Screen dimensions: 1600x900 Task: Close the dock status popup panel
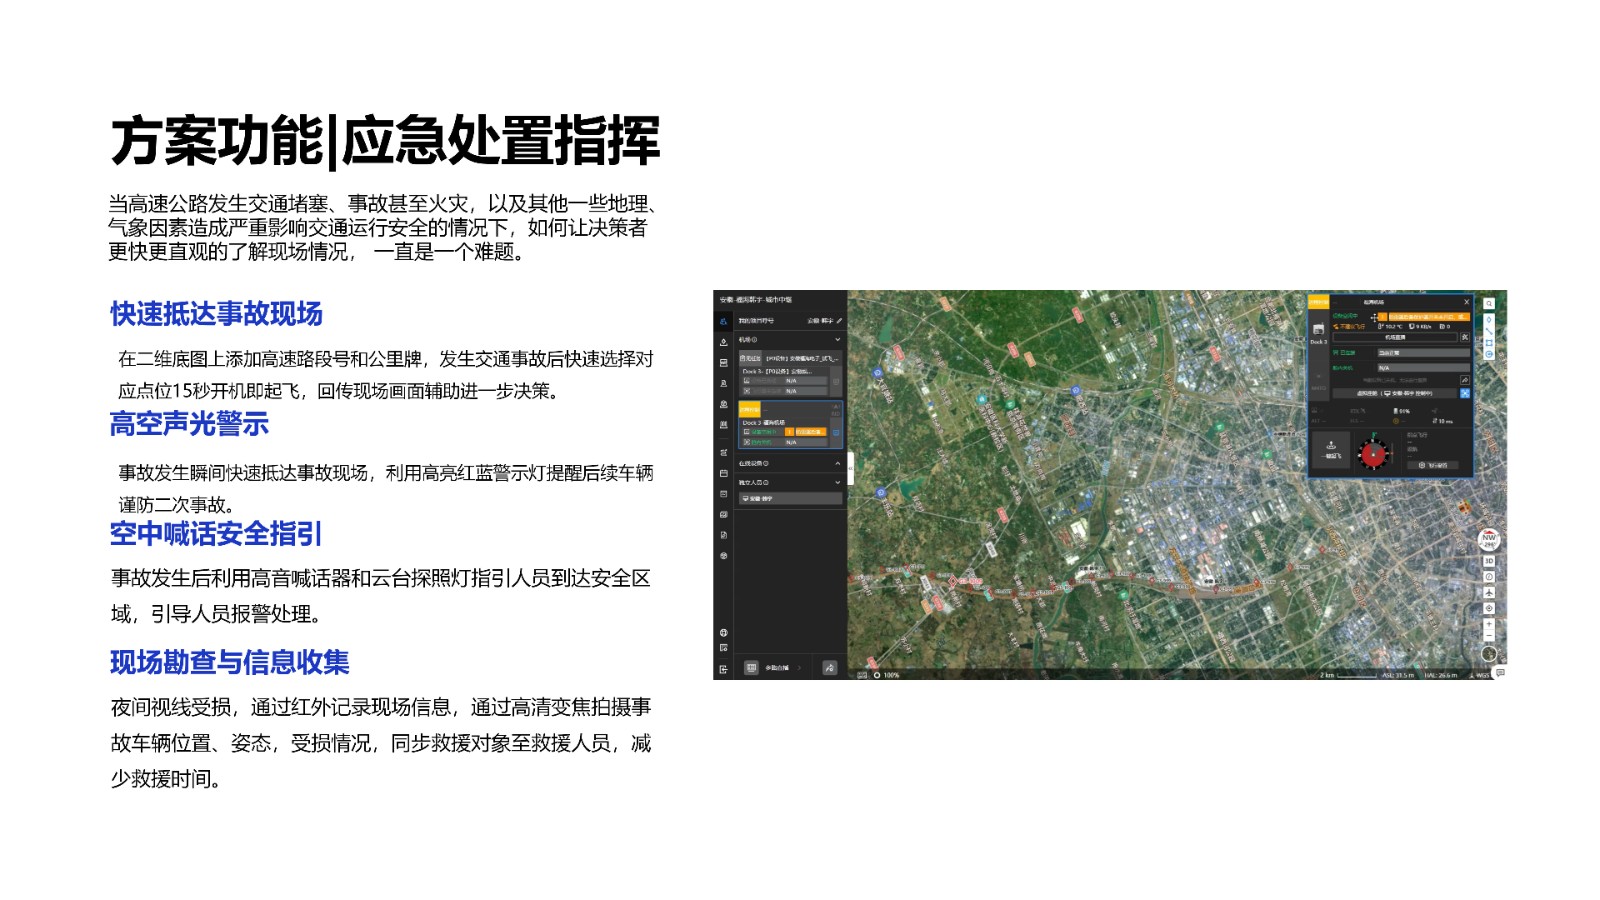tap(1467, 302)
